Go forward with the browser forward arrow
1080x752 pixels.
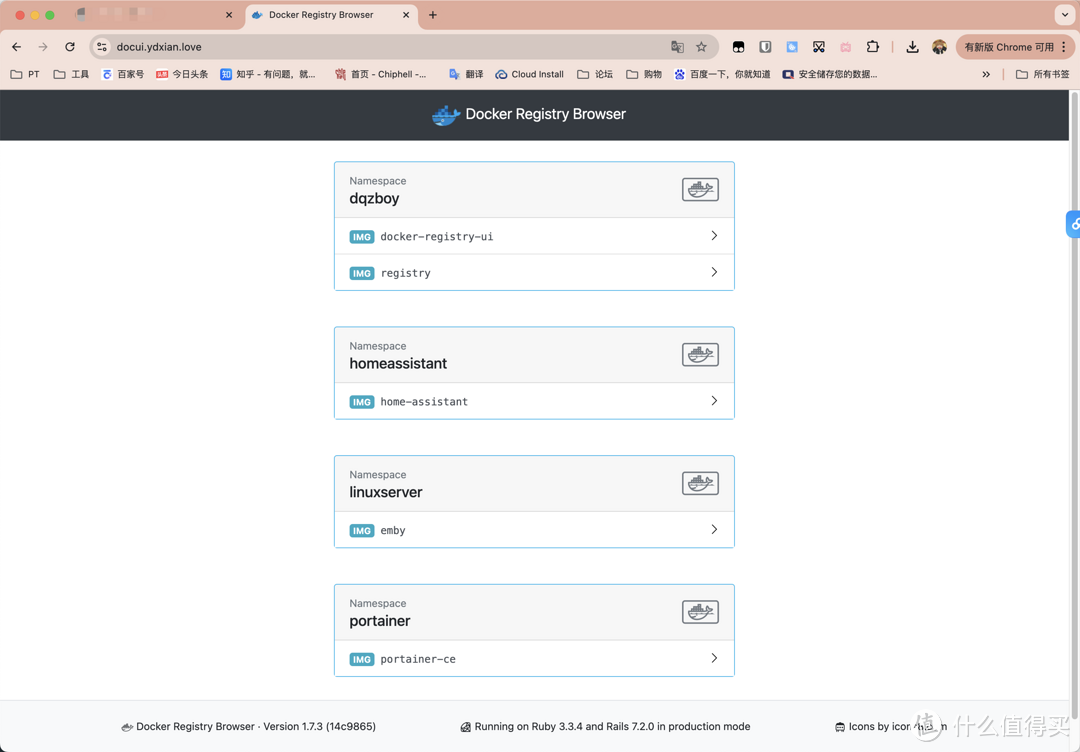pos(43,47)
